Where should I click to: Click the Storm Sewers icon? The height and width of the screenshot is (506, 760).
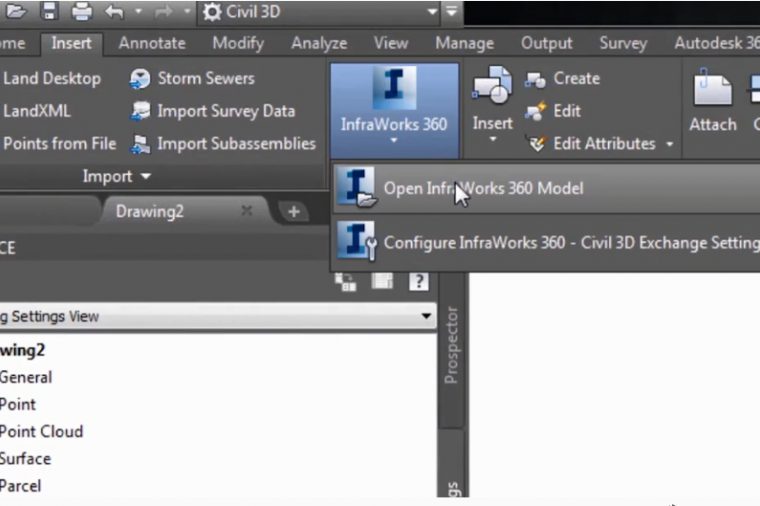pyautogui.click(x=140, y=79)
